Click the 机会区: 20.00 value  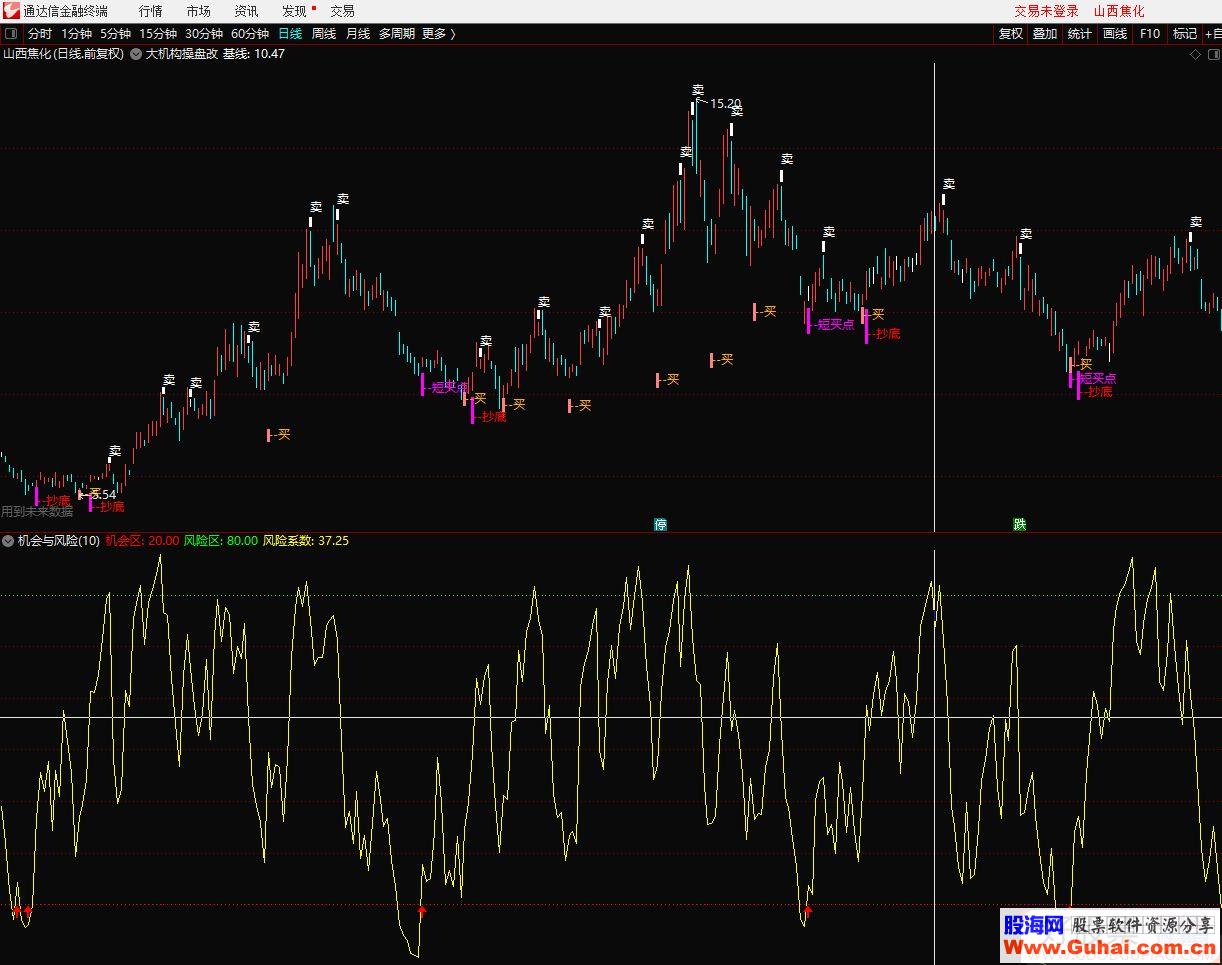click(141, 541)
